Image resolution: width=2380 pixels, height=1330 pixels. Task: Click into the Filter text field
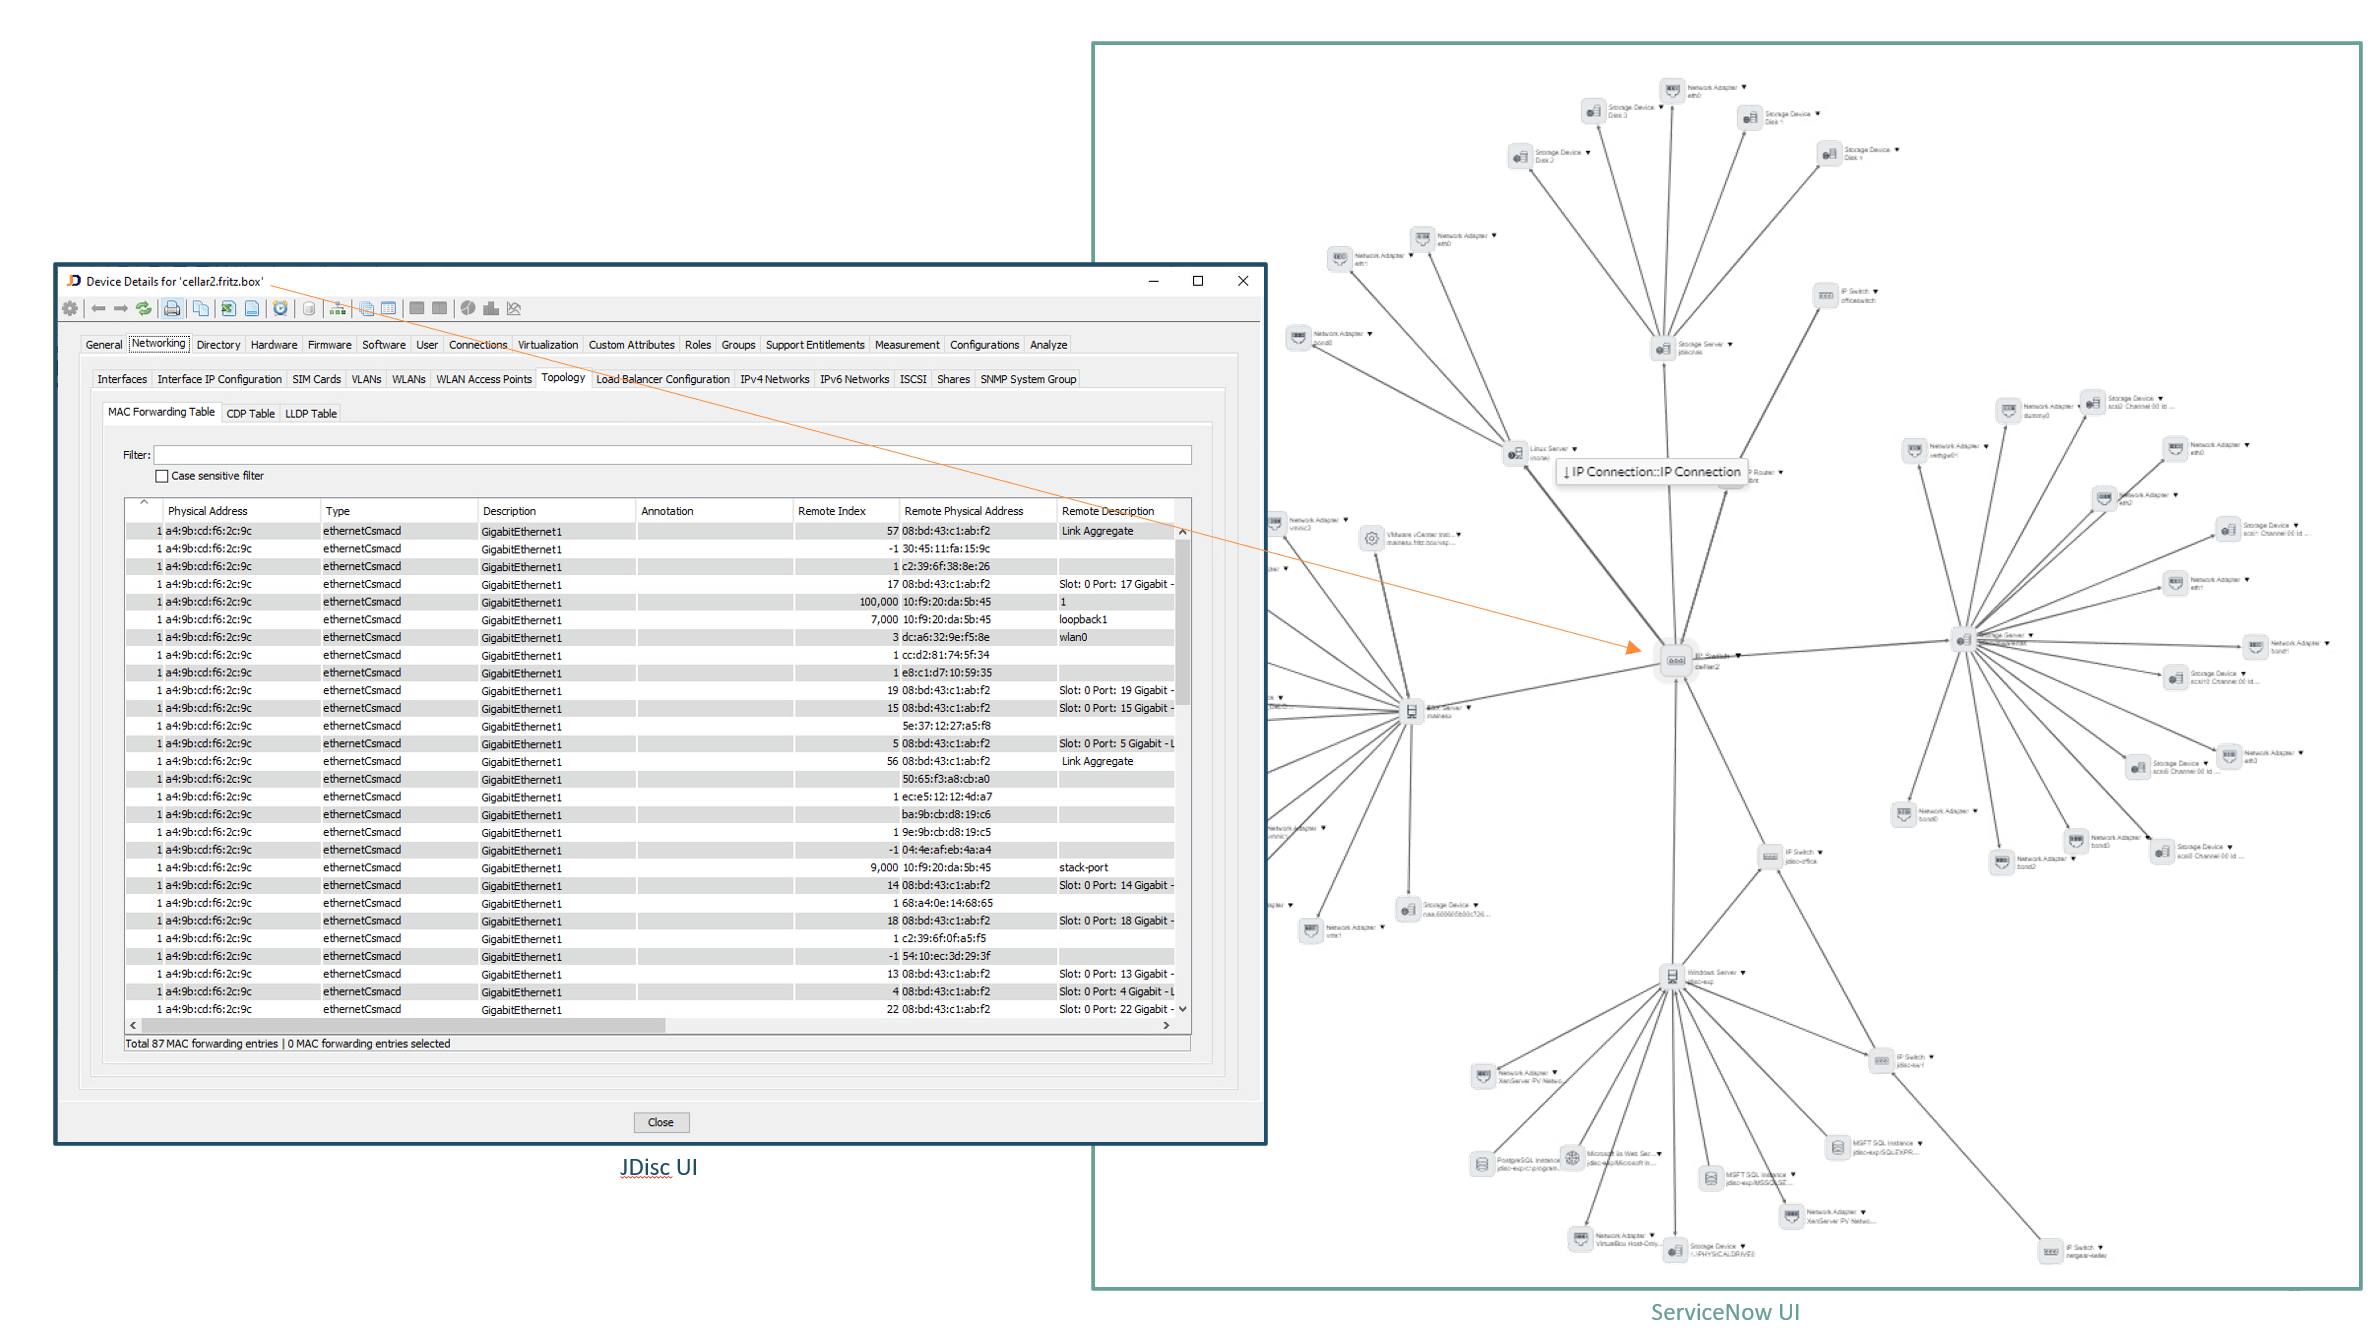[x=672, y=456]
